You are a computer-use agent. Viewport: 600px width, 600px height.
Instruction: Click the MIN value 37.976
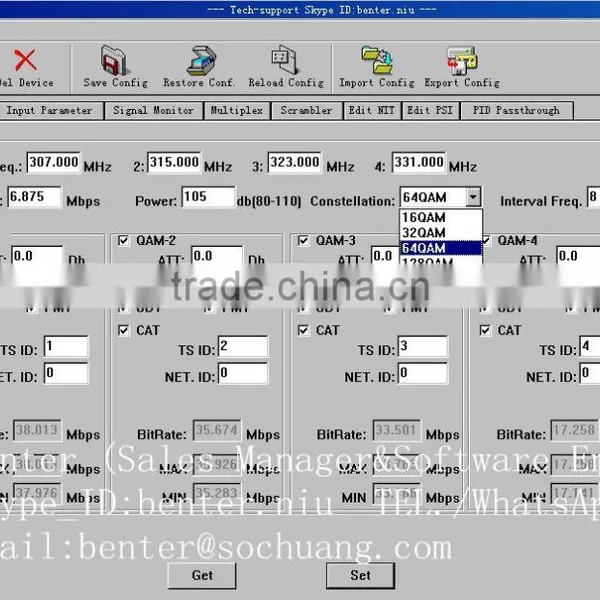coord(38,493)
